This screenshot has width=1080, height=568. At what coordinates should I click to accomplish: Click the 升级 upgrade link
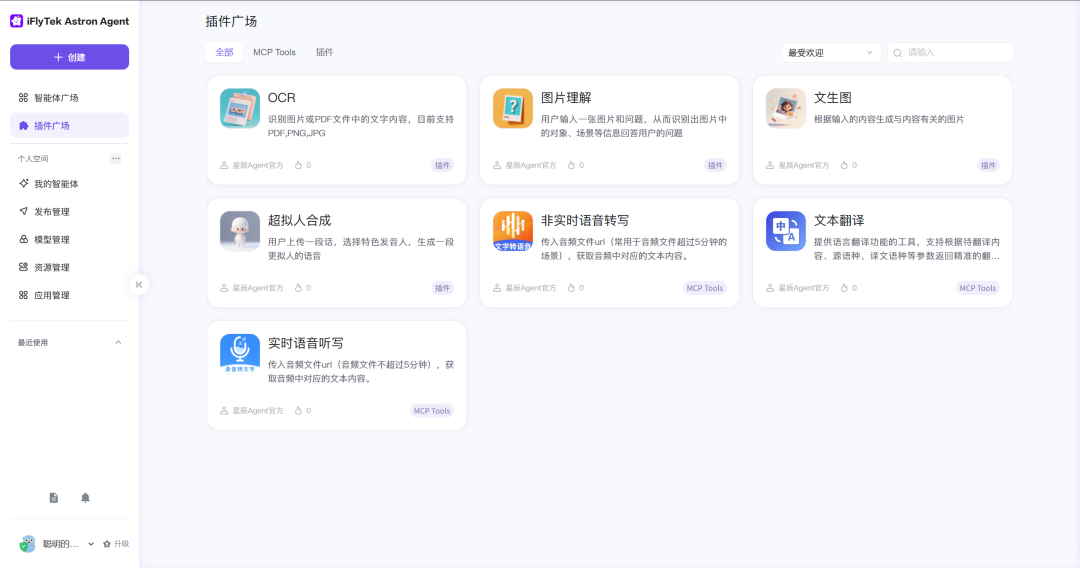click(x=116, y=544)
